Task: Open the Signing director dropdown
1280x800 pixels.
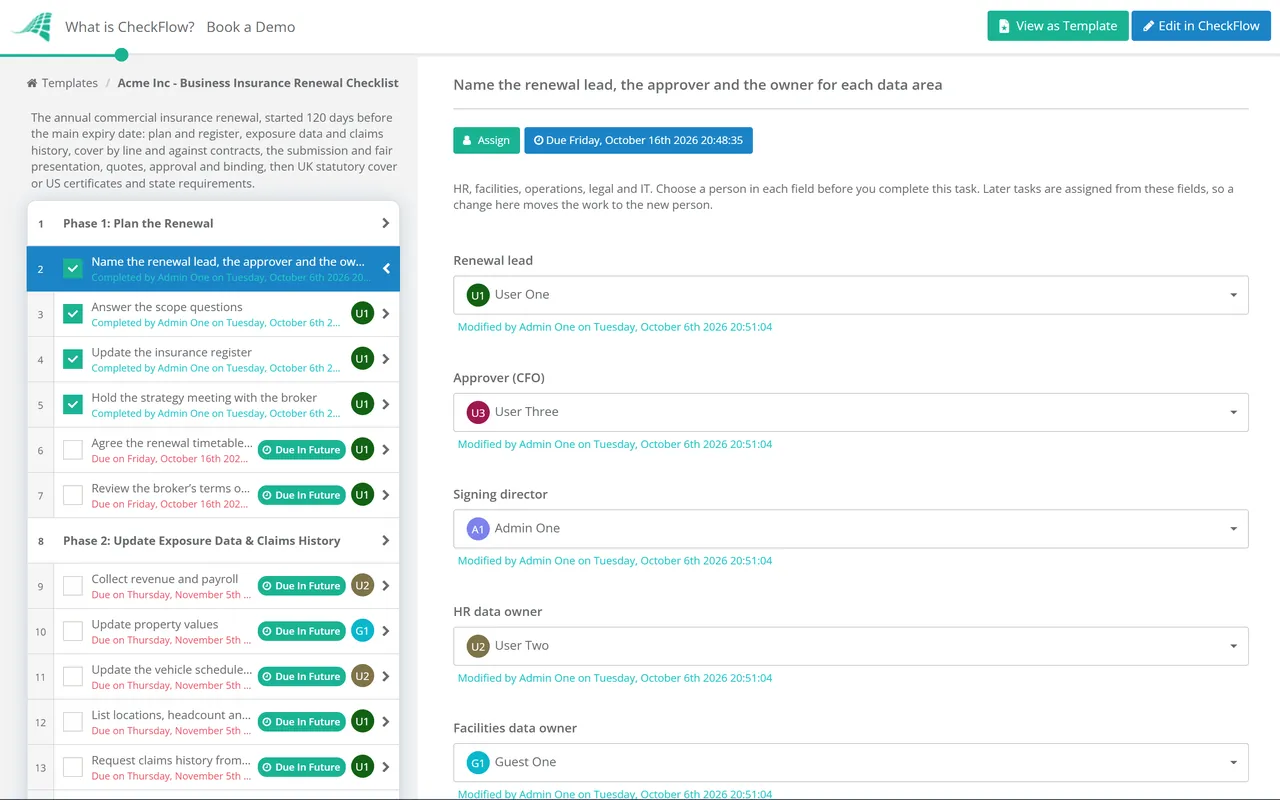Action: 851,528
